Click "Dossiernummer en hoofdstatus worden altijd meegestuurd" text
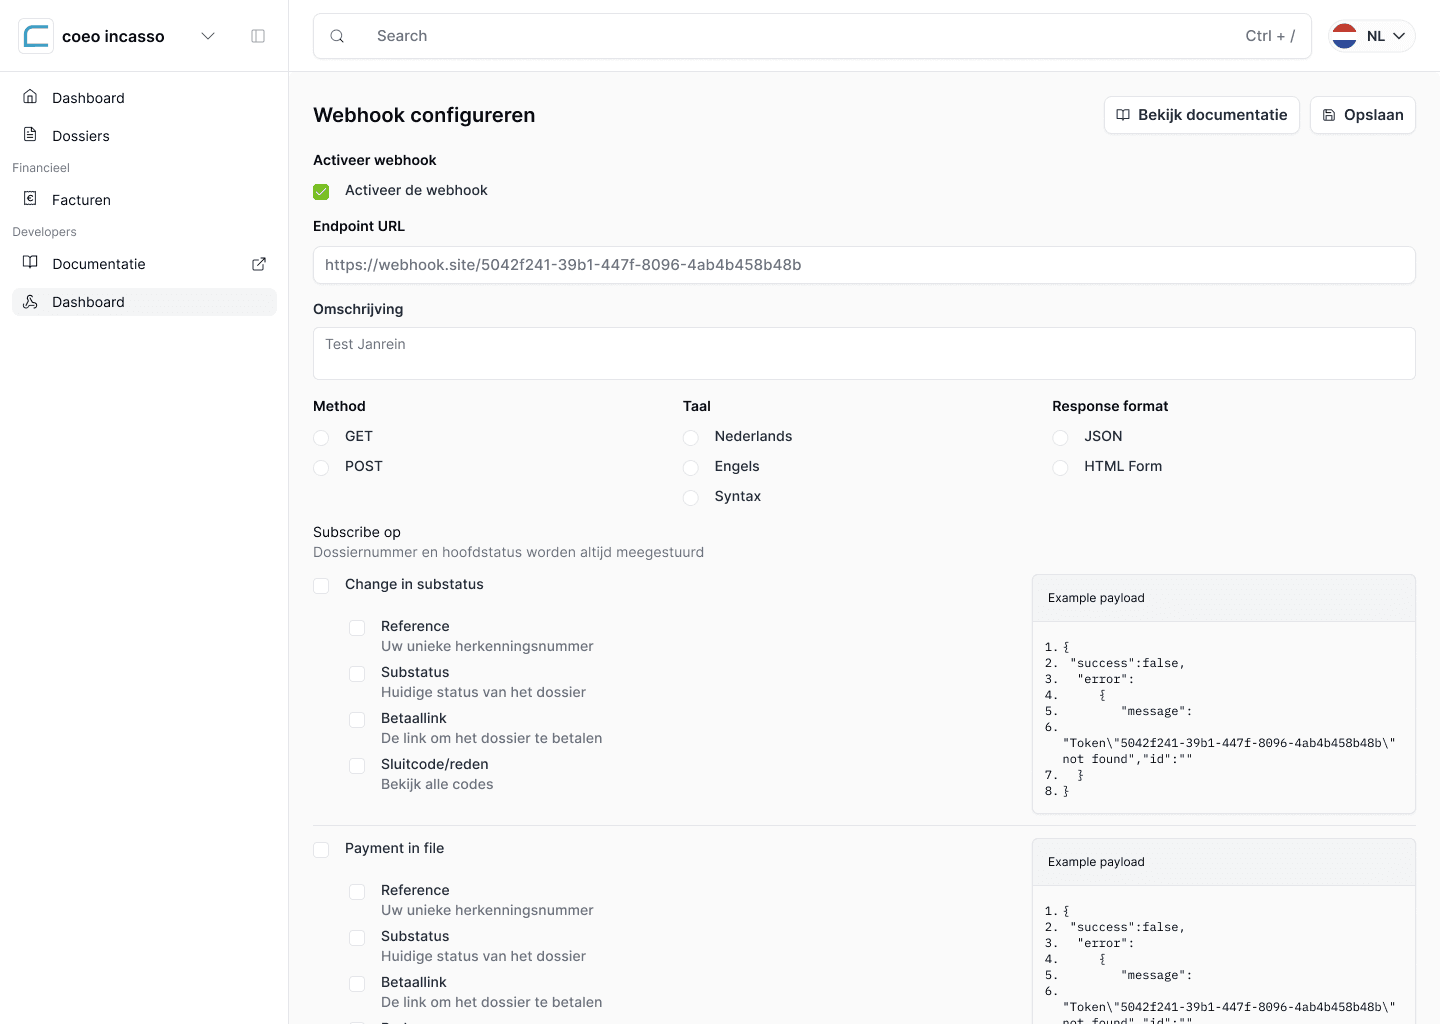This screenshot has width=1440, height=1024. click(x=508, y=552)
